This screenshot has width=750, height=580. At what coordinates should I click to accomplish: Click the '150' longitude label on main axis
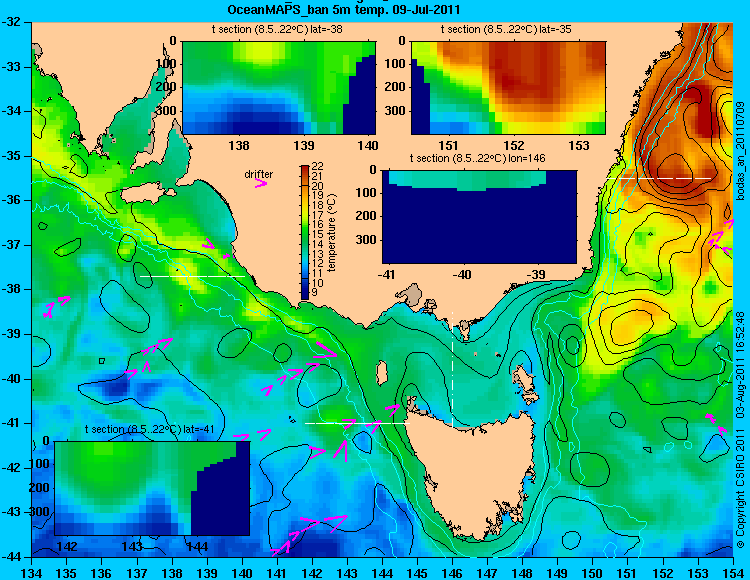[x=593, y=573]
